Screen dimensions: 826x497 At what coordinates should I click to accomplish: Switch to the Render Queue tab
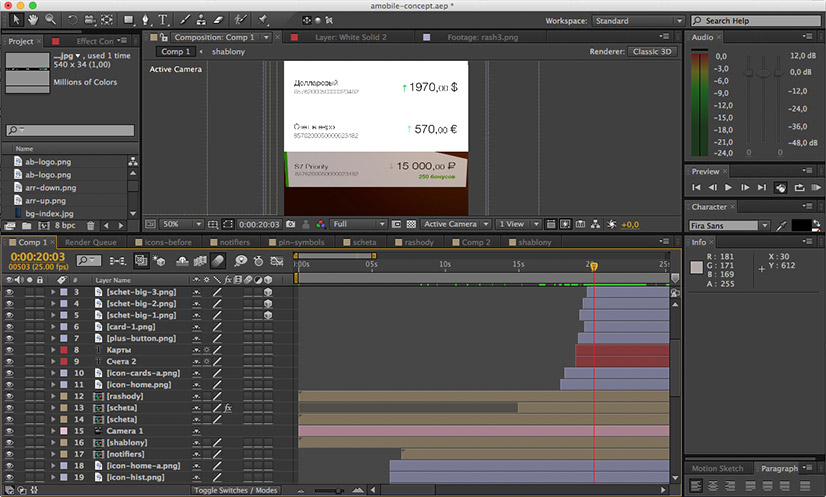point(90,242)
